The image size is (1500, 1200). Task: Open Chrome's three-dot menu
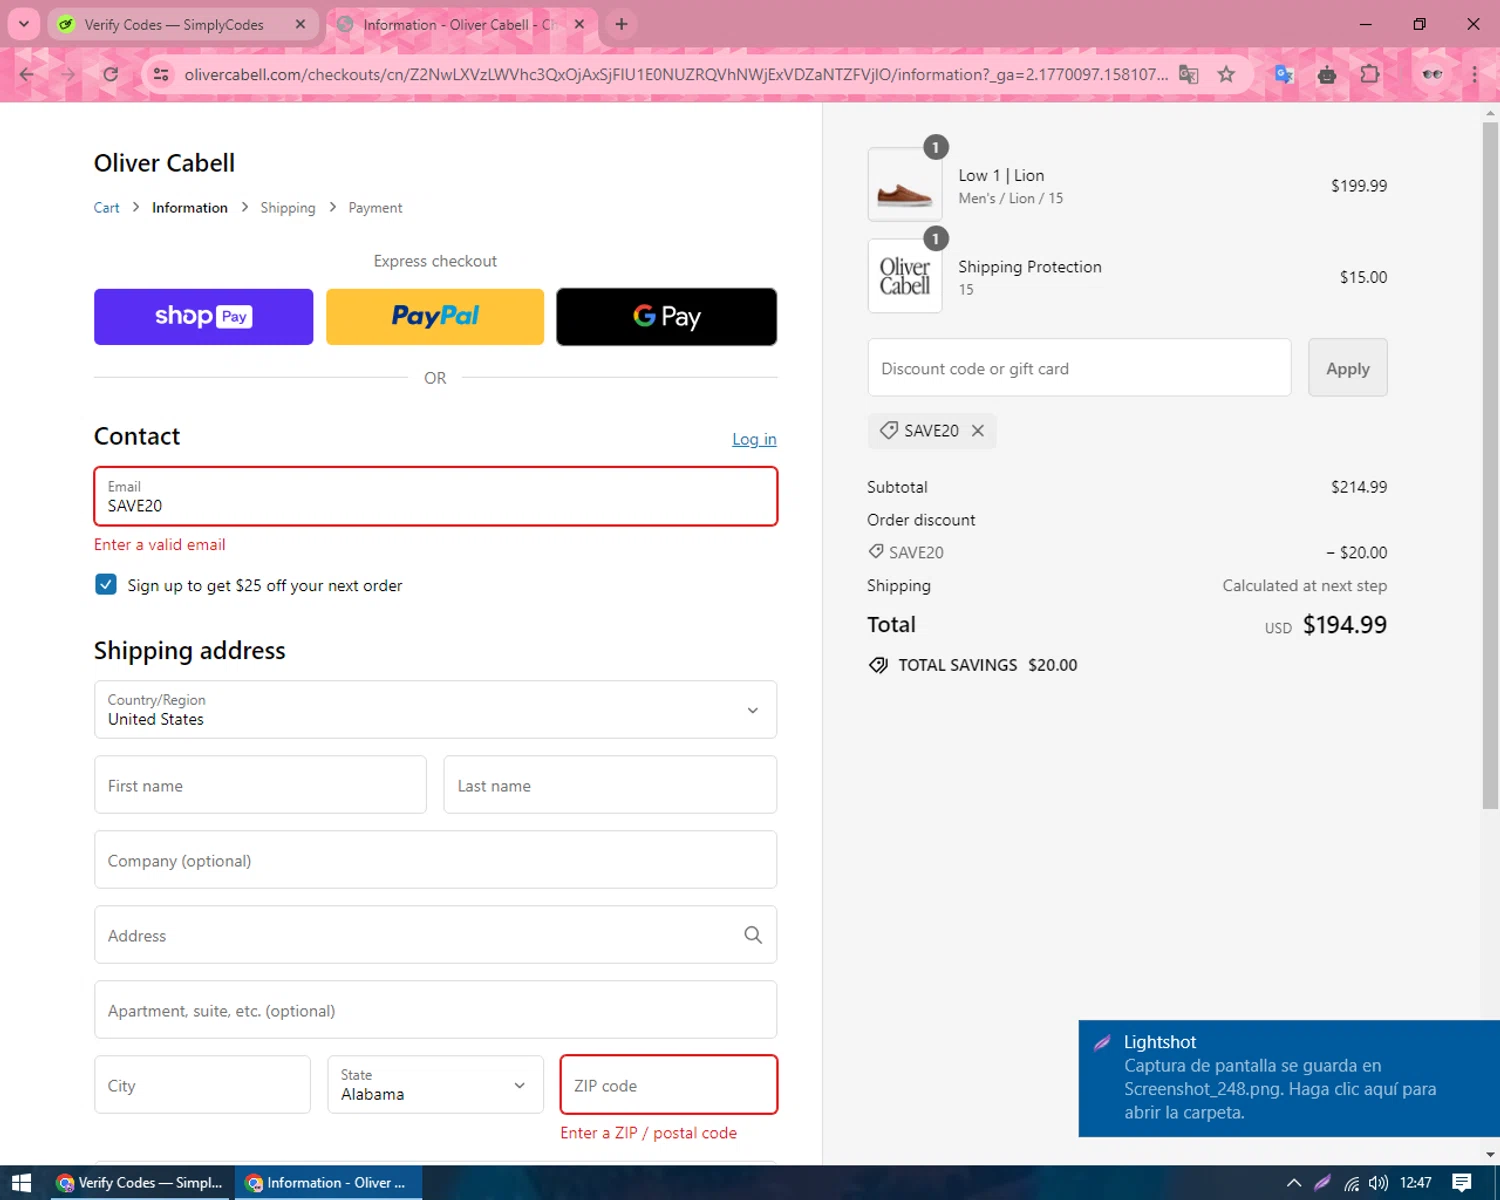point(1474,74)
